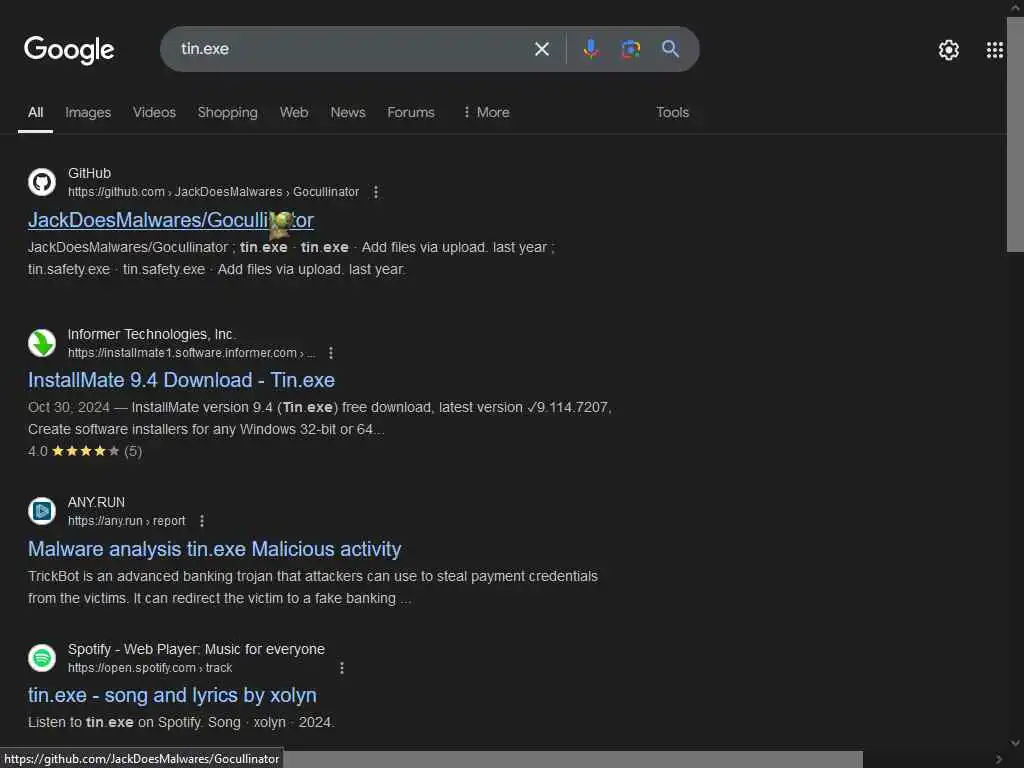The height and width of the screenshot is (768, 1024).
Task: Open options menu for GitHub result
Action: [376, 192]
